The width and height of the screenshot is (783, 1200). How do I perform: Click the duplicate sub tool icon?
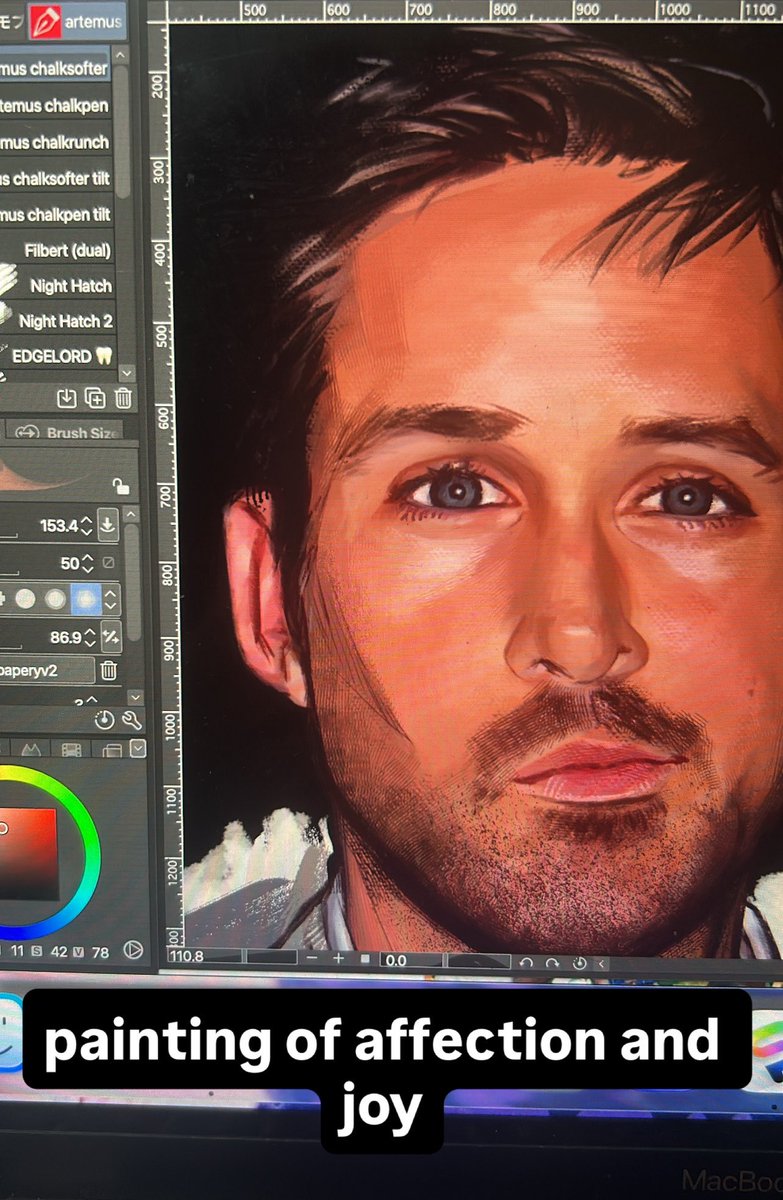(x=95, y=398)
